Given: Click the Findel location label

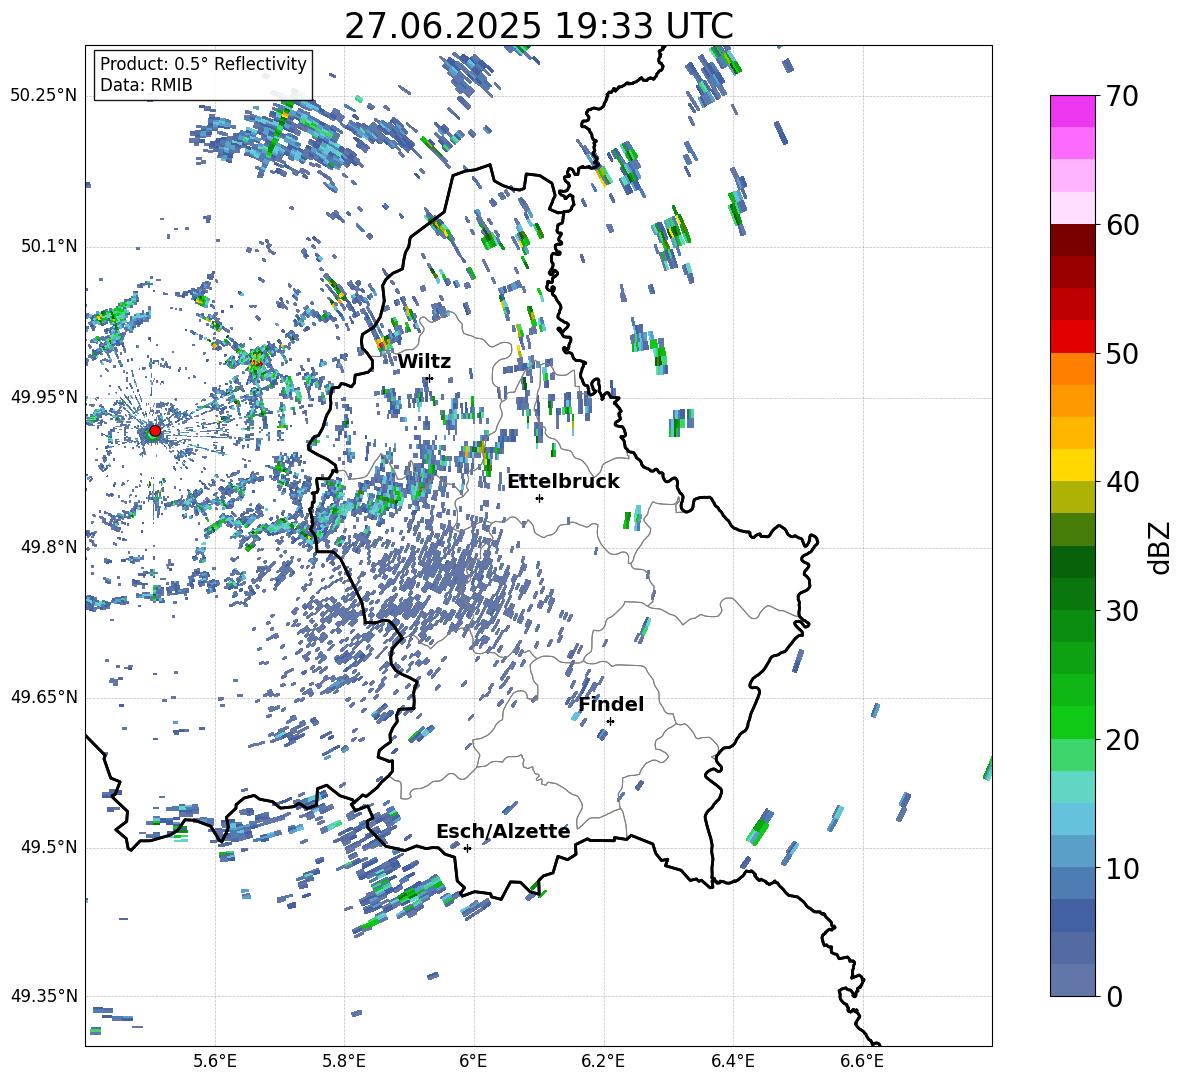Looking at the screenshot, I should tap(611, 704).
